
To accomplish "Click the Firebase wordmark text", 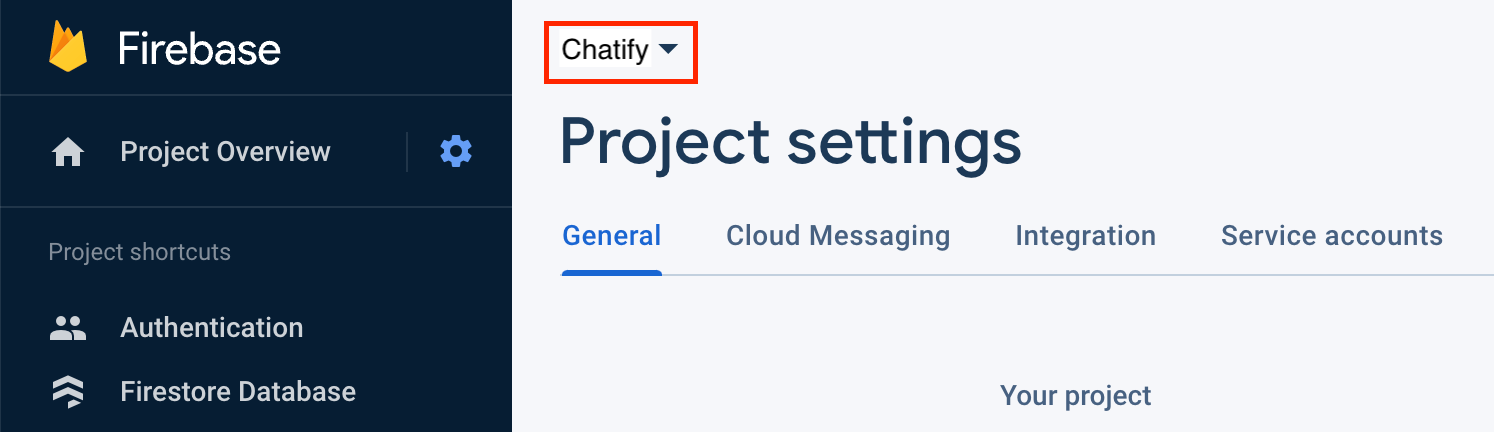I will pos(199,48).
